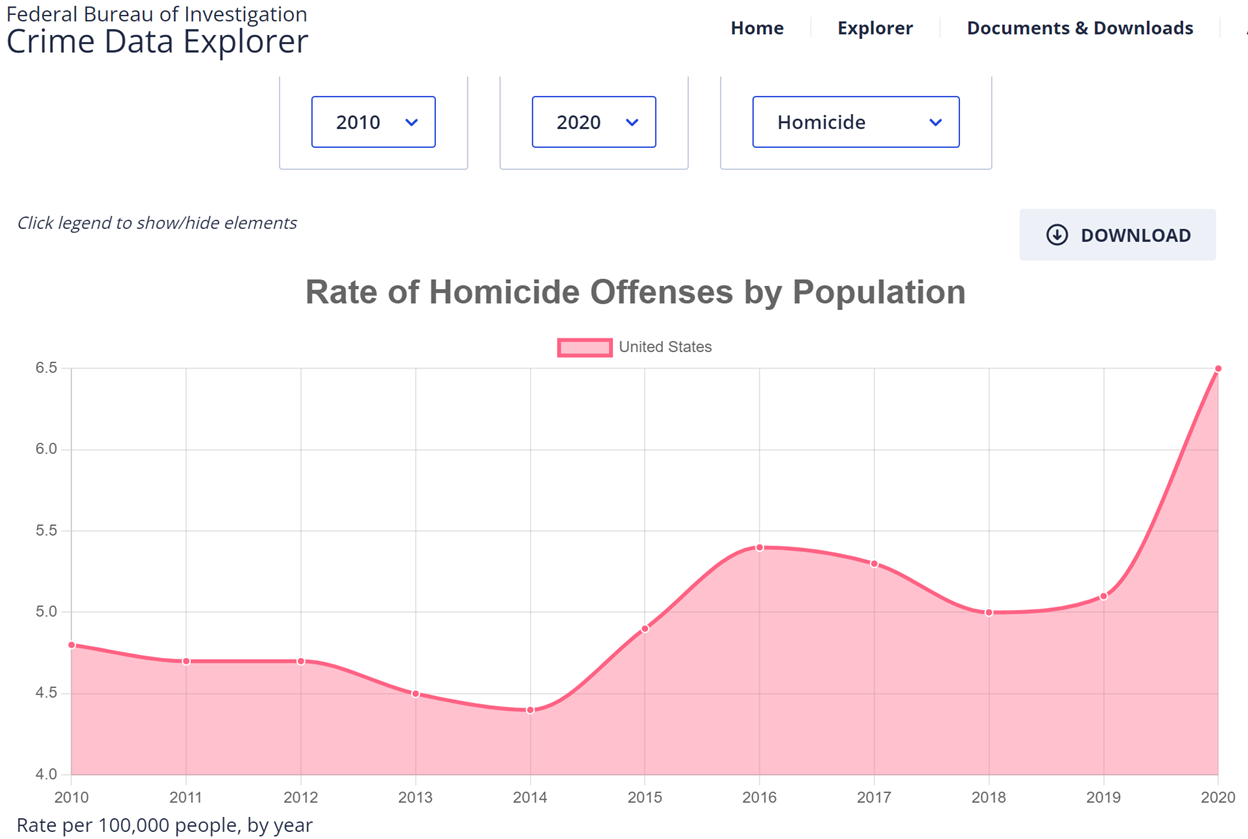Click the Crime Data Explorer header link
Viewport: 1248px width, 839px height.
tap(157, 42)
